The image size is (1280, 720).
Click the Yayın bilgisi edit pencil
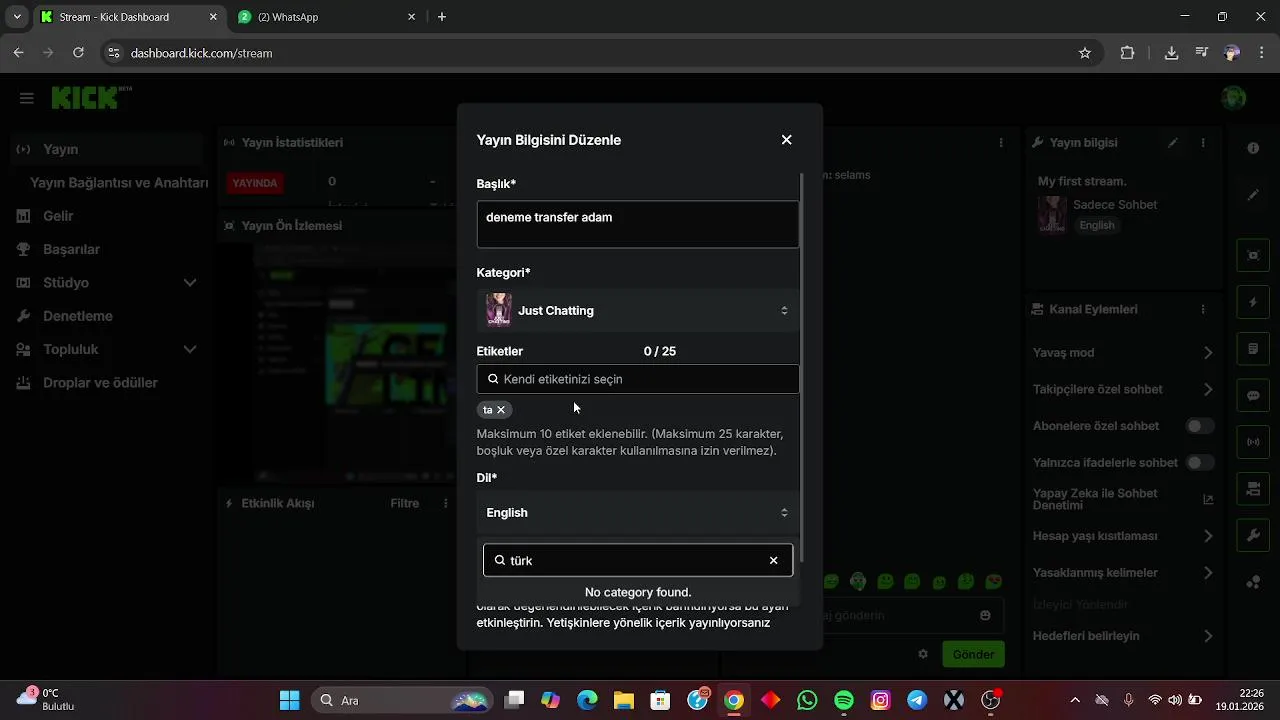pos(1173,143)
